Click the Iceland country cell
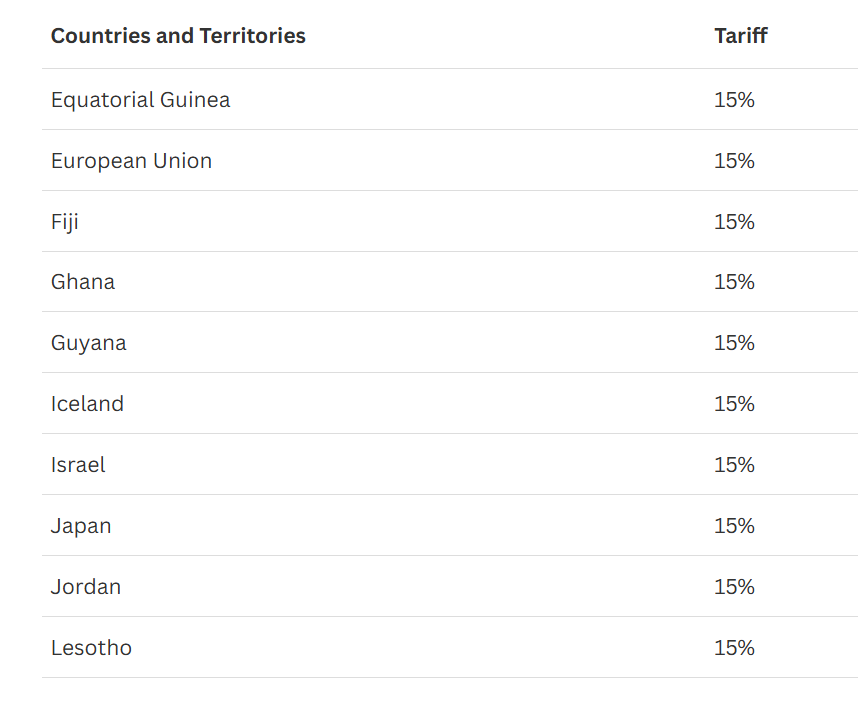 tap(88, 404)
